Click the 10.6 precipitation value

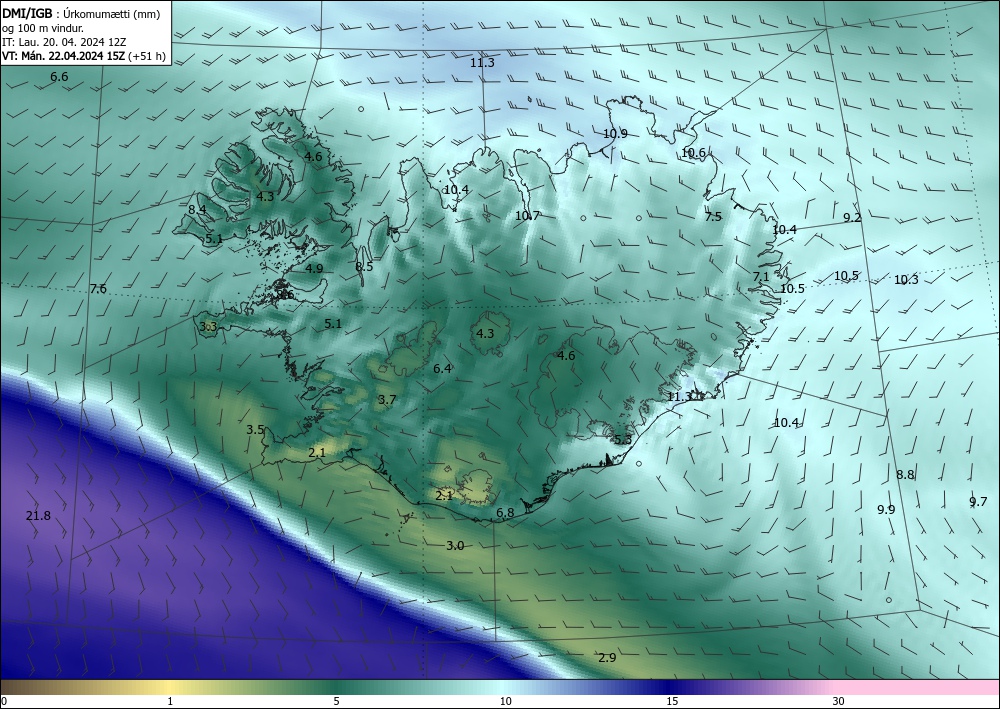[x=693, y=152]
